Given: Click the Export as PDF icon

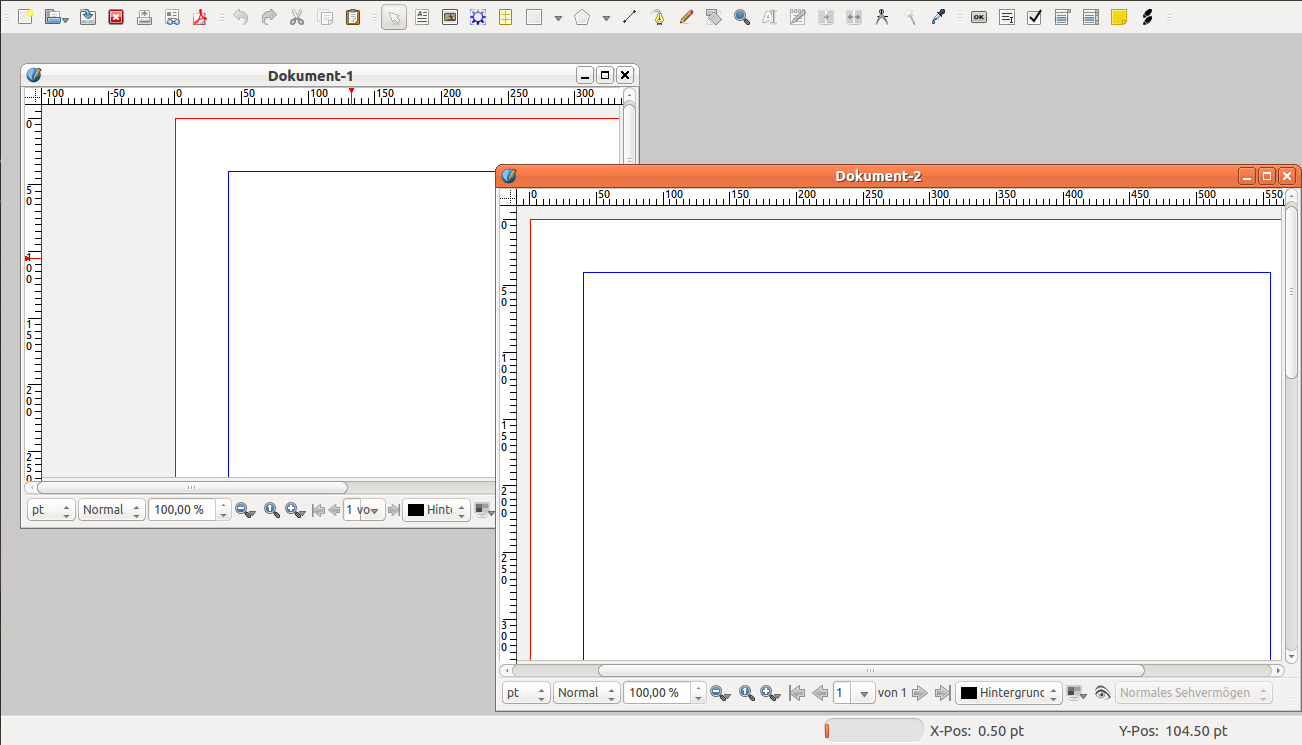Looking at the screenshot, I should [200, 17].
